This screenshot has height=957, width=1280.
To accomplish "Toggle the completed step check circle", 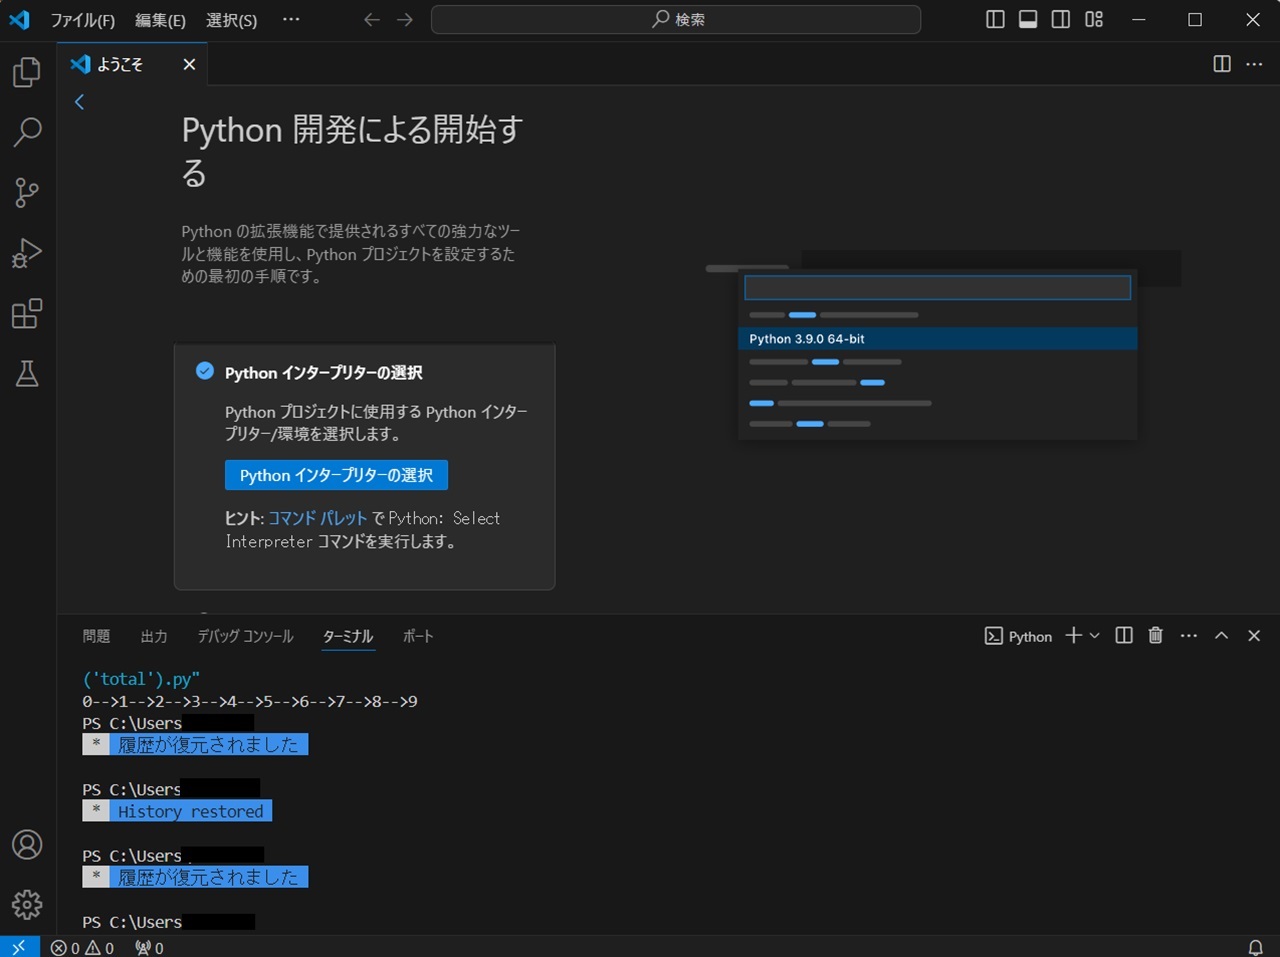I will click(x=204, y=371).
